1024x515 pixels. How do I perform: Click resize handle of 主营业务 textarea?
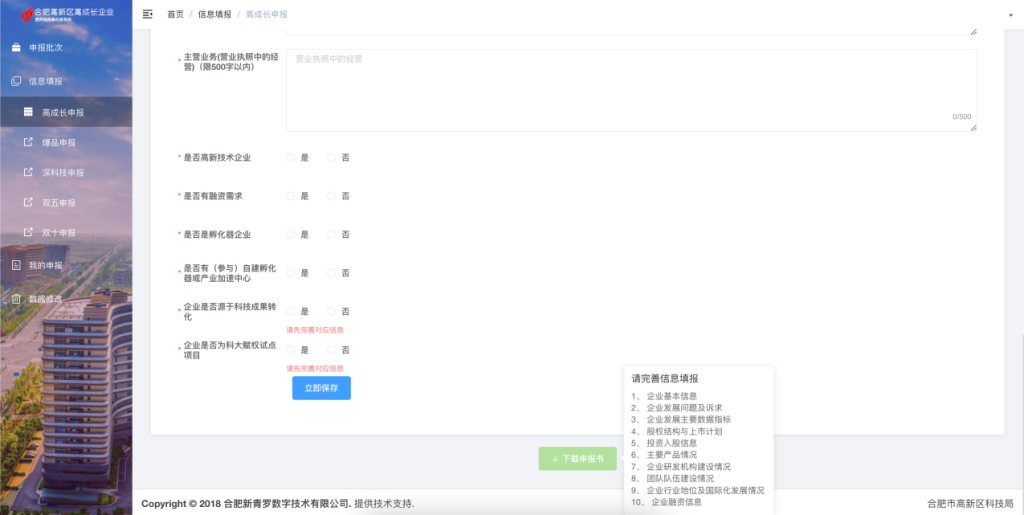tap(973, 127)
